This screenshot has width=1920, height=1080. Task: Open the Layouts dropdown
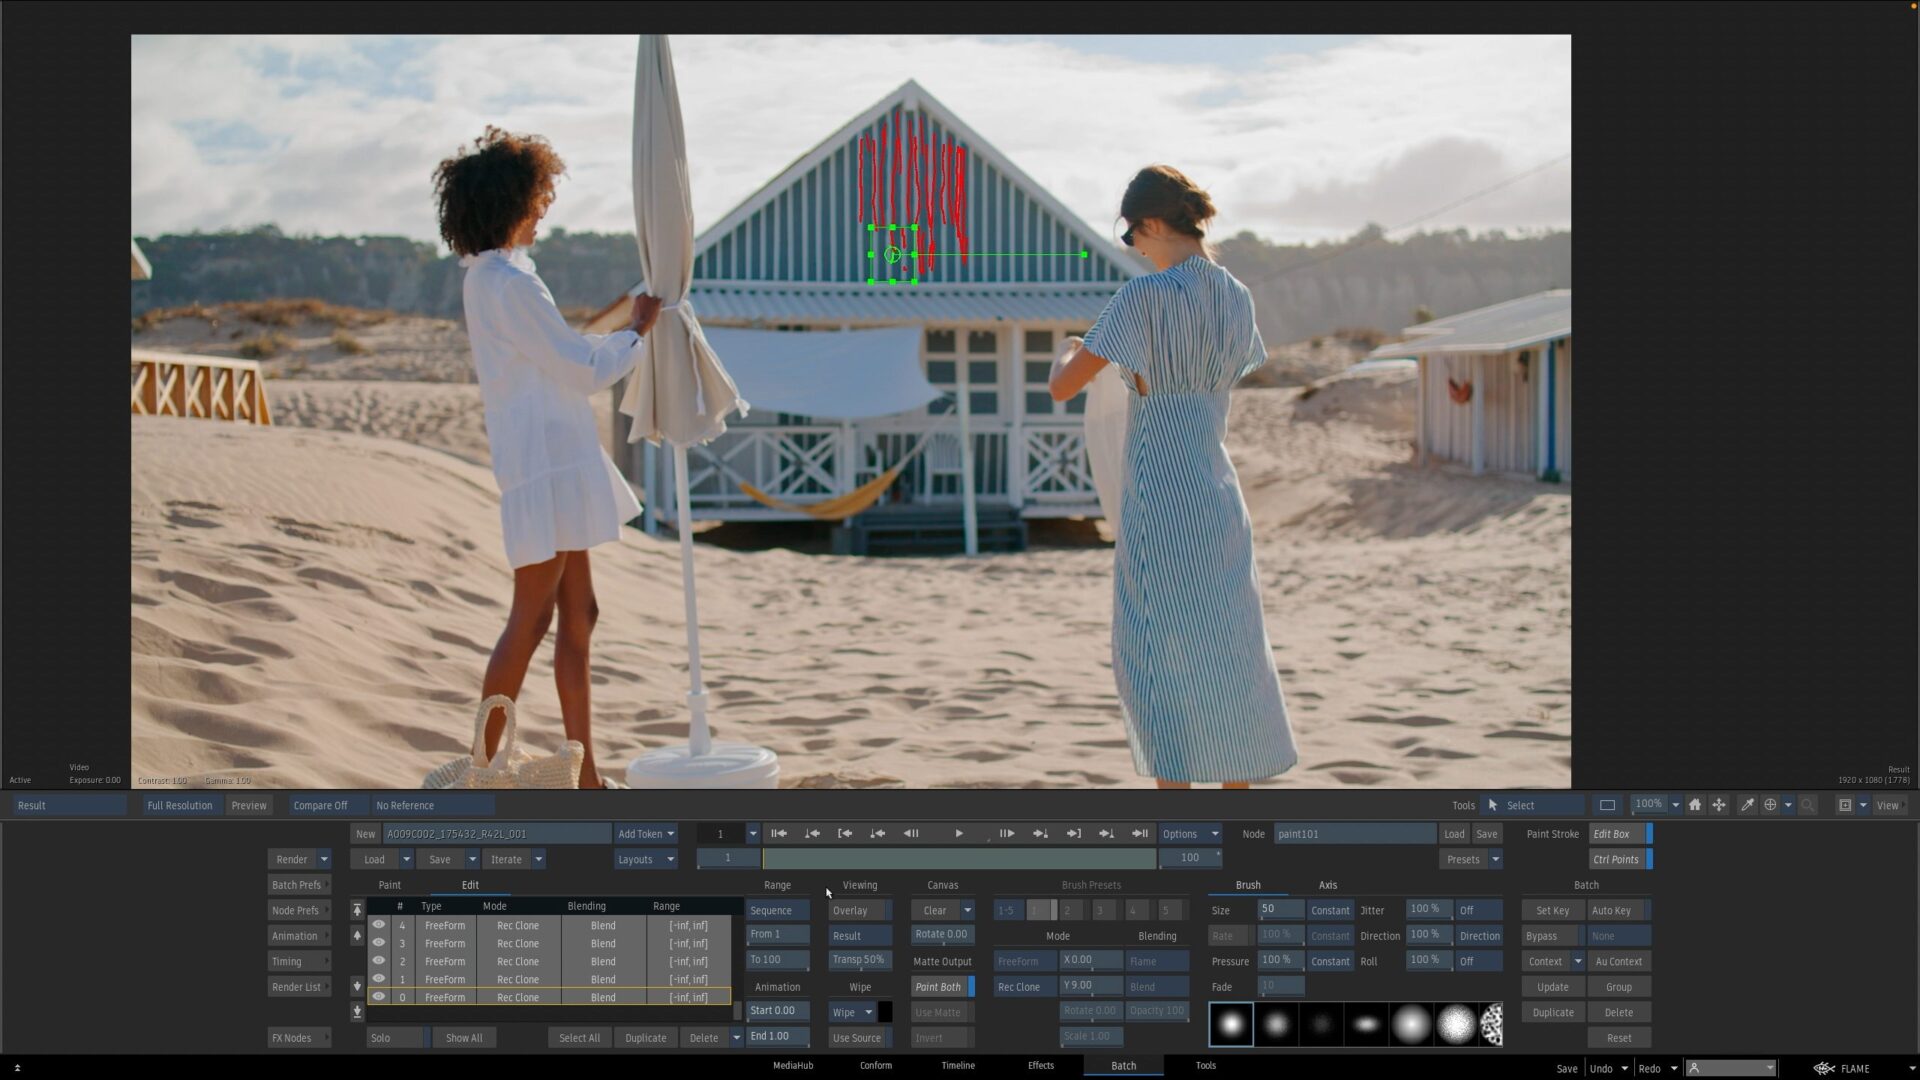644,858
